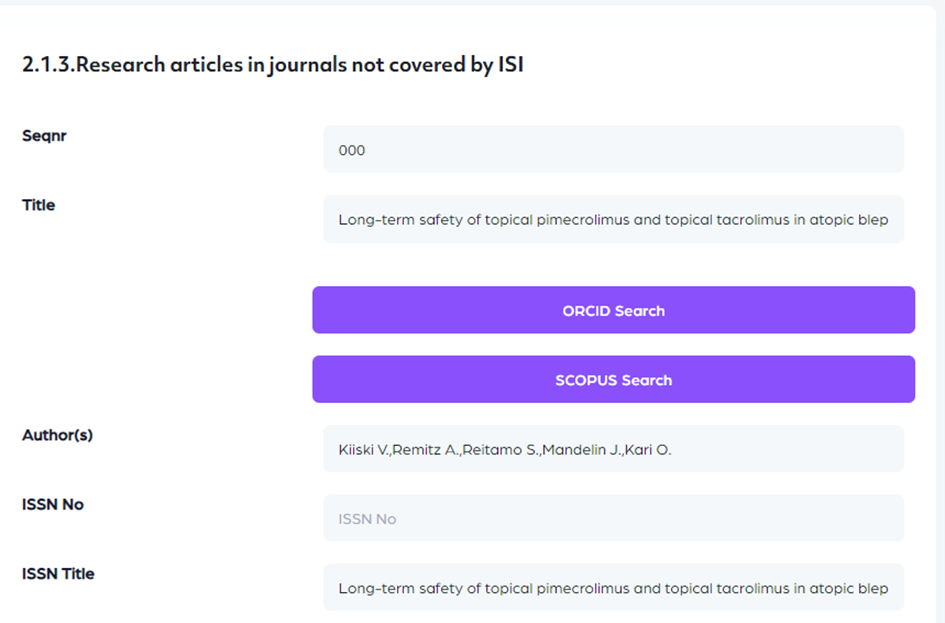Click the Author(s) label
Screen dimensions: 945x623
tap(57, 435)
